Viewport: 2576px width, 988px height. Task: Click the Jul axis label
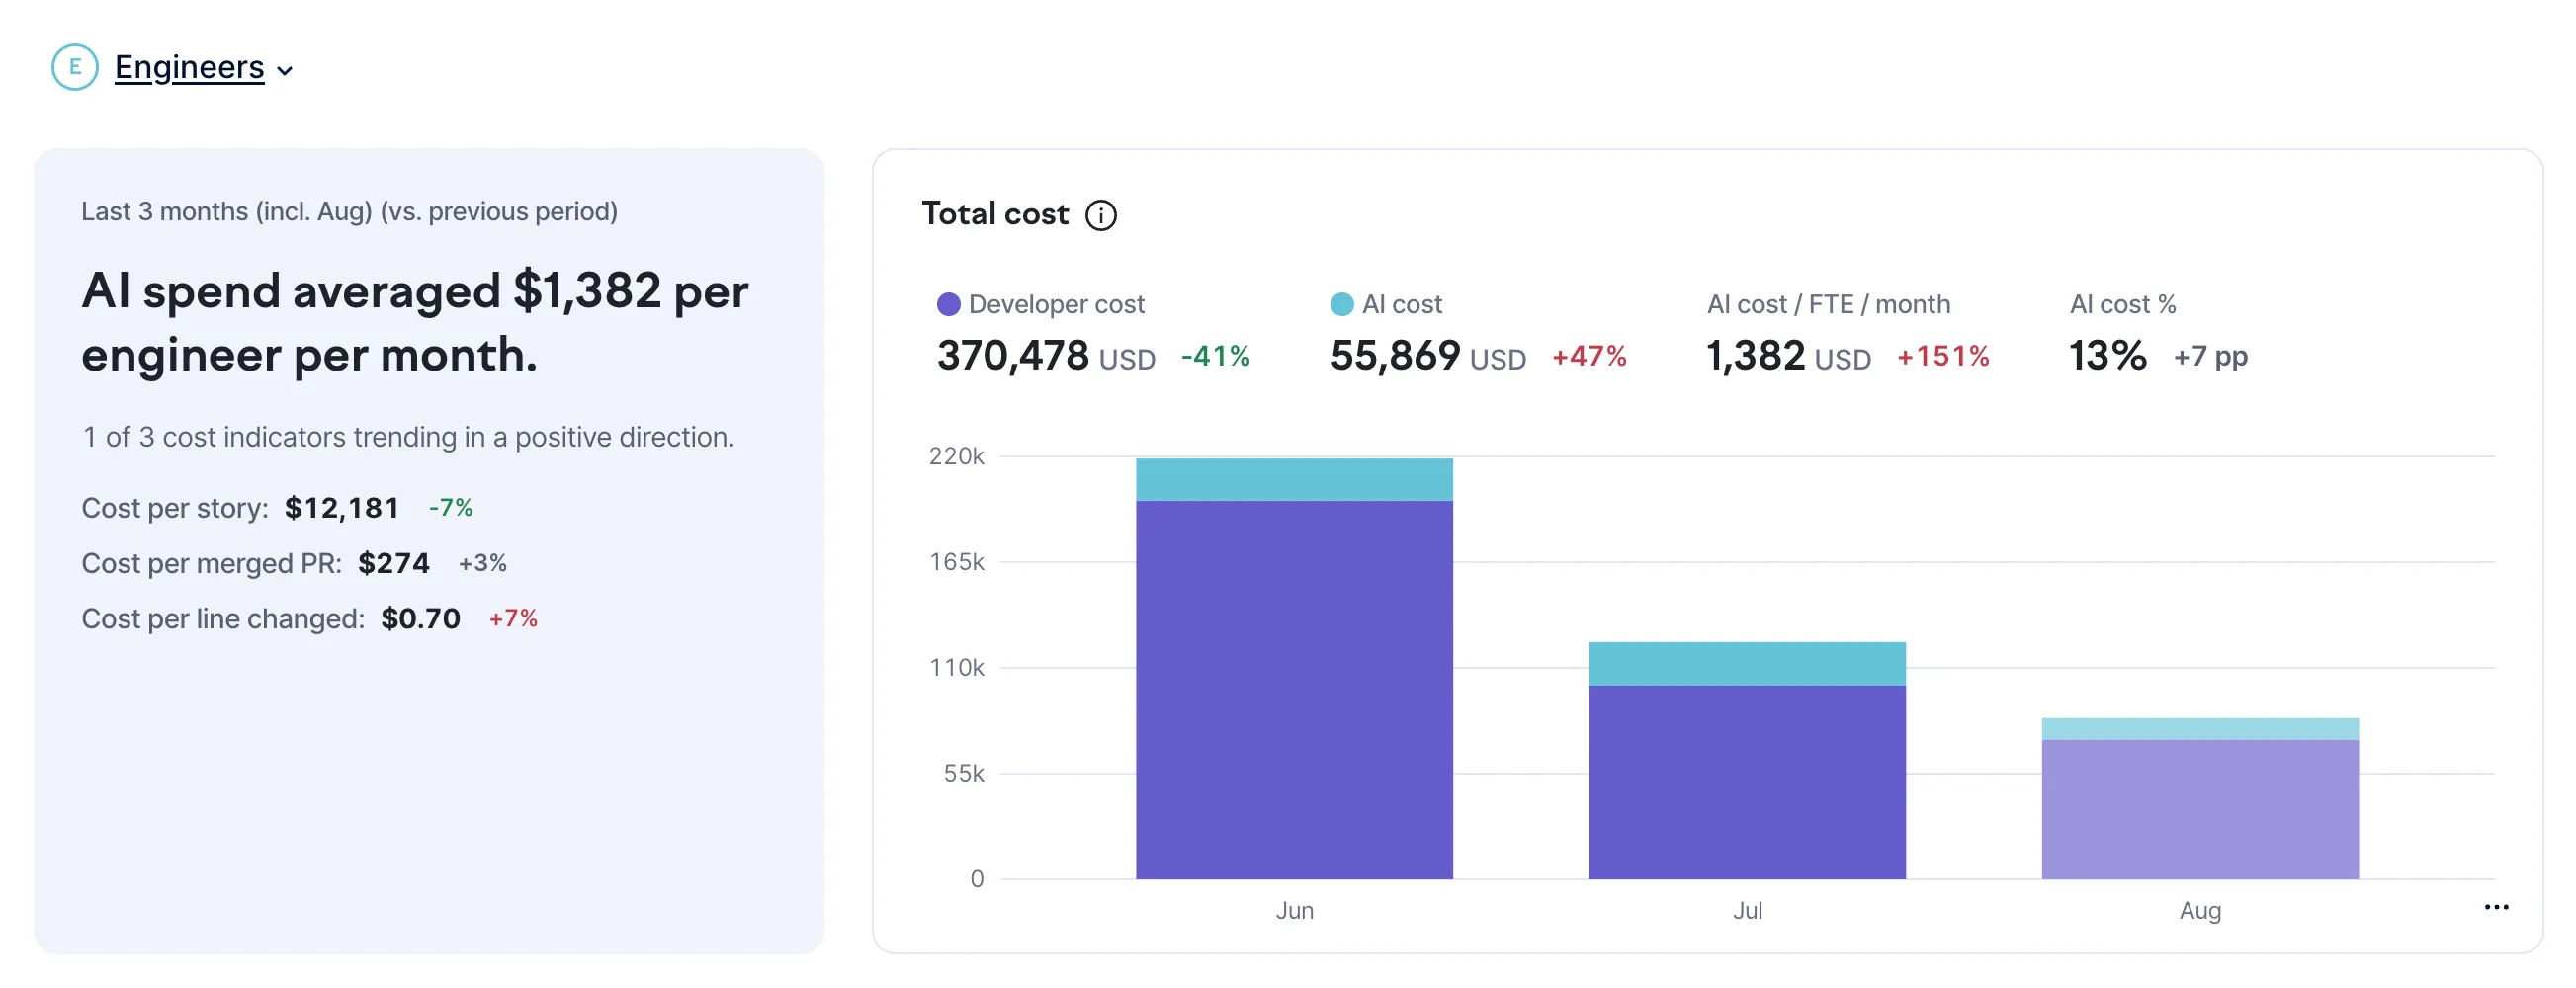(x=1747, y=910)
